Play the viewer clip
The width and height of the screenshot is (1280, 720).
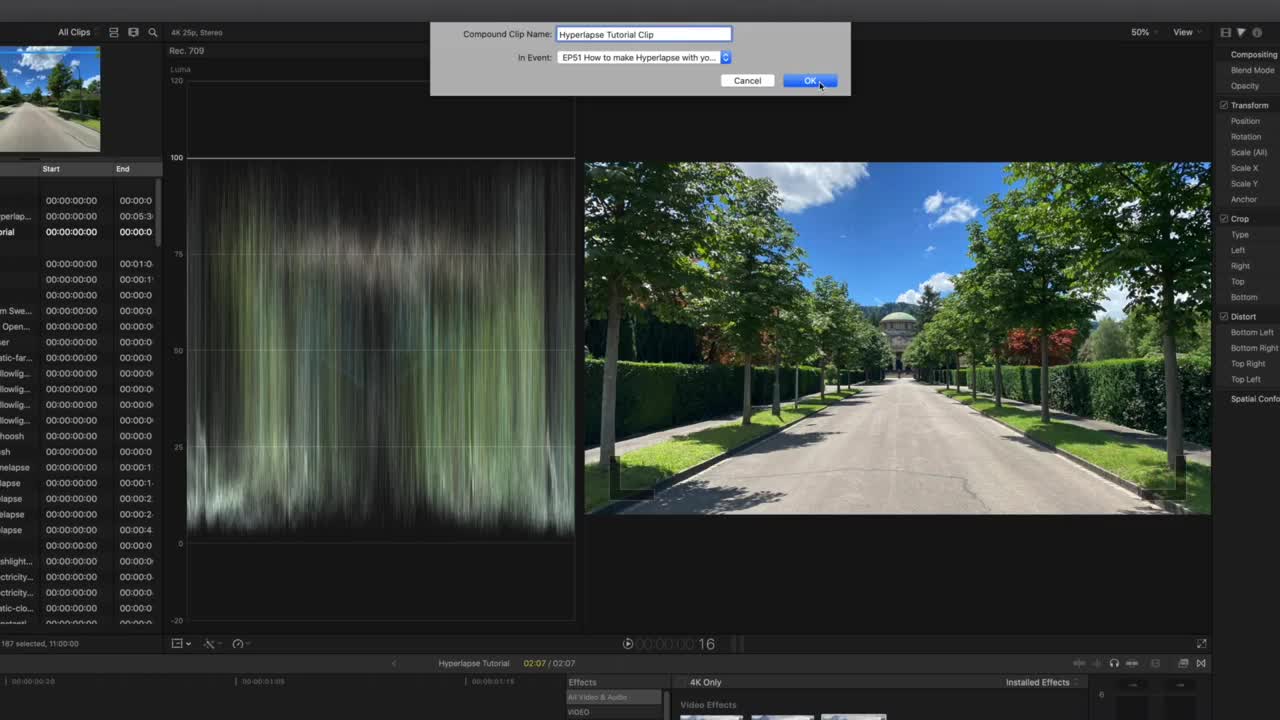628,644
